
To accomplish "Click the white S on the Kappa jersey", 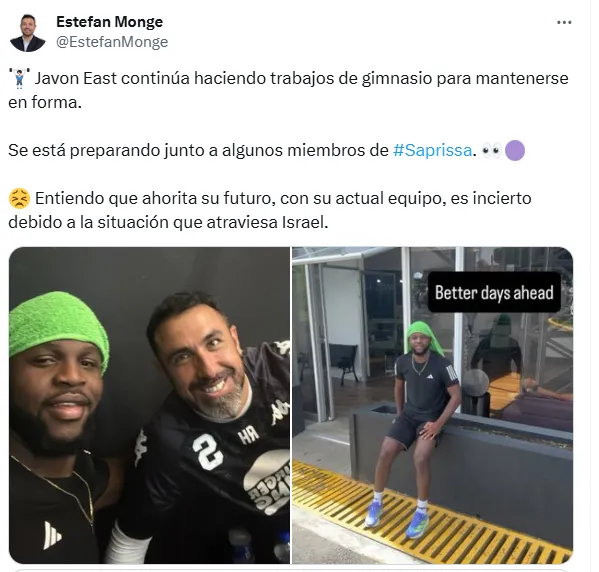I will [x=207, y=452].
